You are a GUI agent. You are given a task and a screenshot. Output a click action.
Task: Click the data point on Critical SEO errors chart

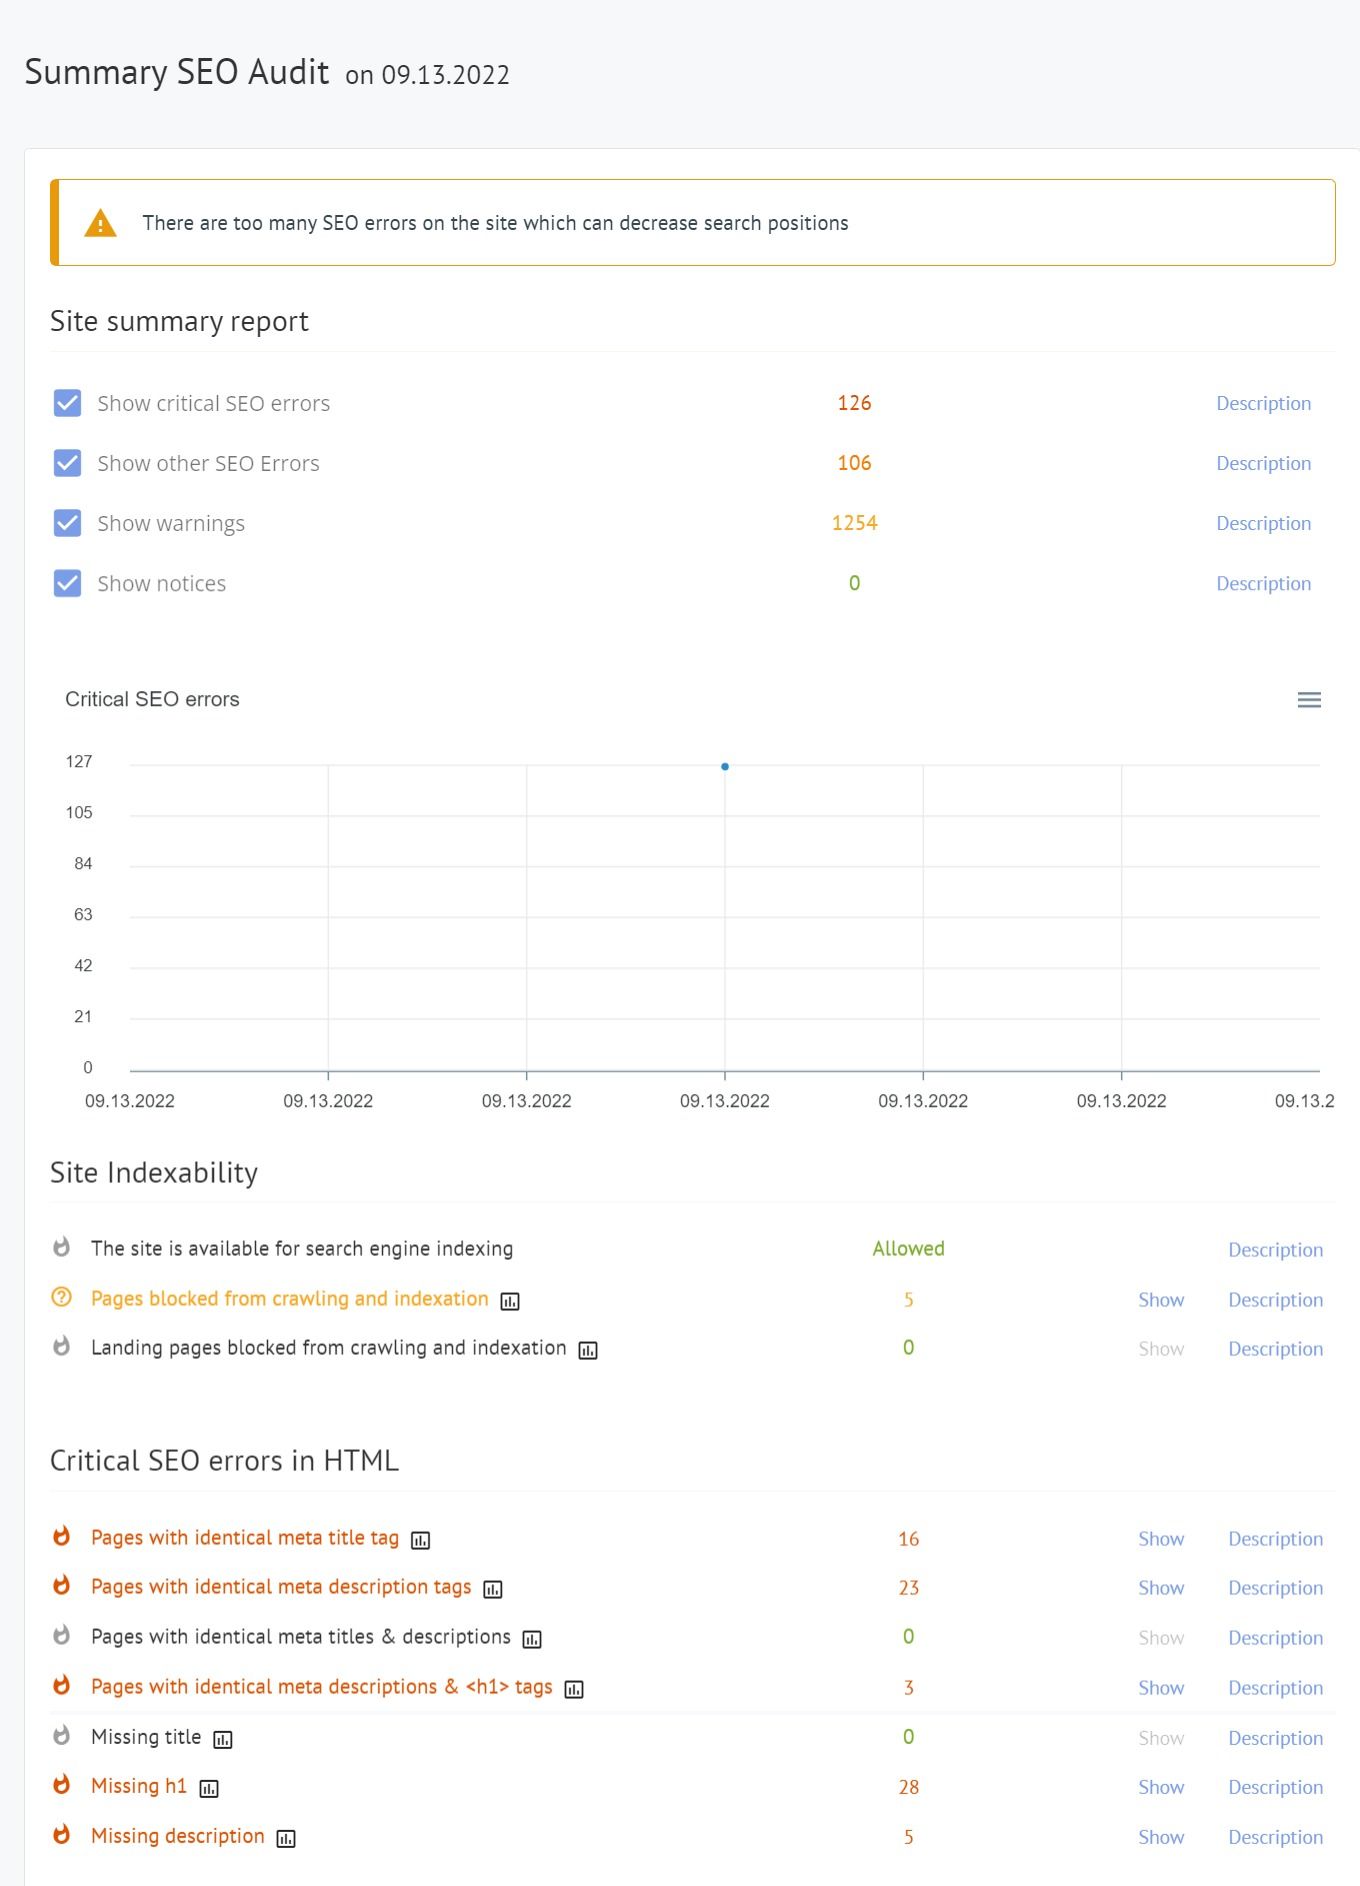pos(725,767)
